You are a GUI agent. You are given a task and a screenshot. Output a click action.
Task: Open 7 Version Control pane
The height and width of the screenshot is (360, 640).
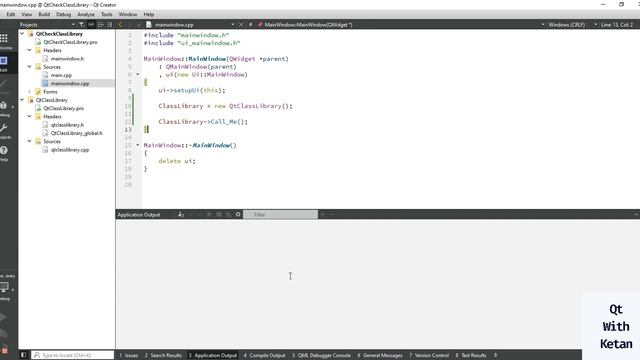coord(429,355)
